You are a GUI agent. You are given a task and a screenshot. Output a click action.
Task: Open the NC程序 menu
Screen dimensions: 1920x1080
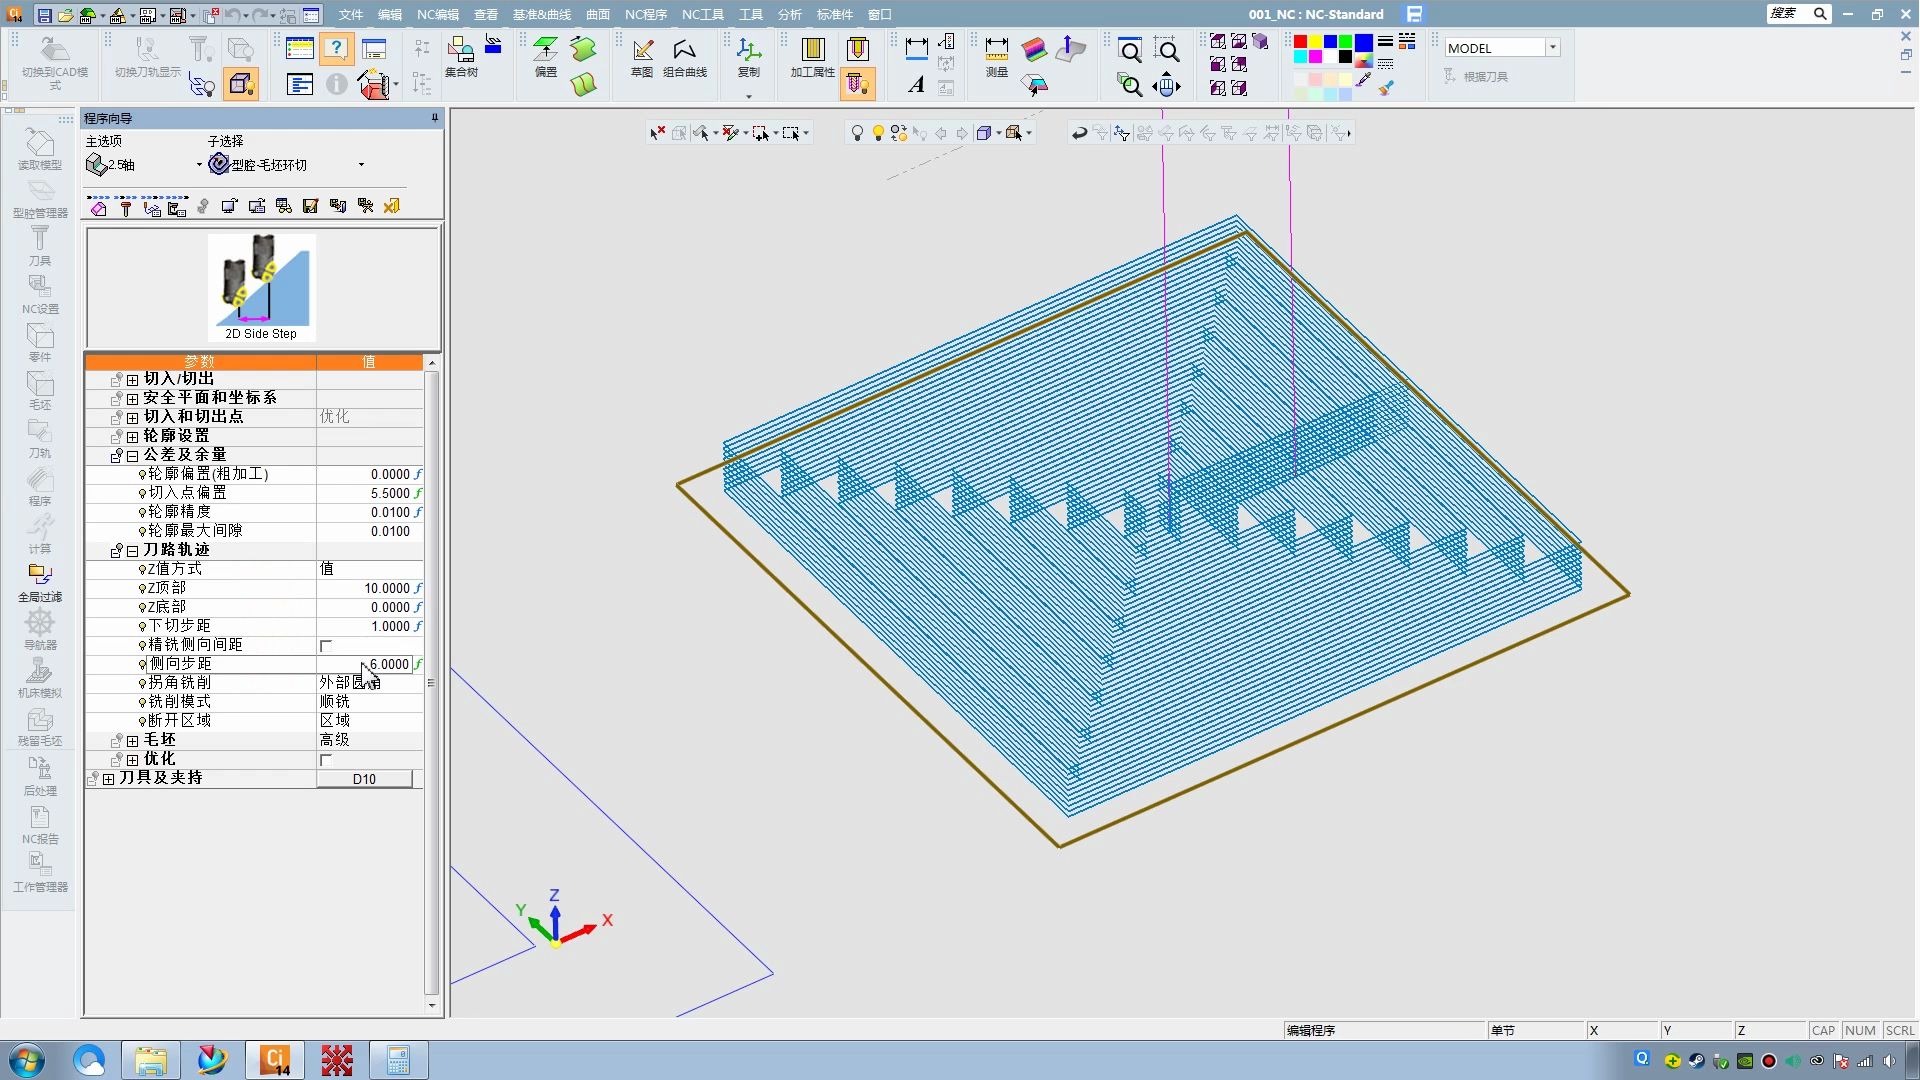(x=645, y=14)
